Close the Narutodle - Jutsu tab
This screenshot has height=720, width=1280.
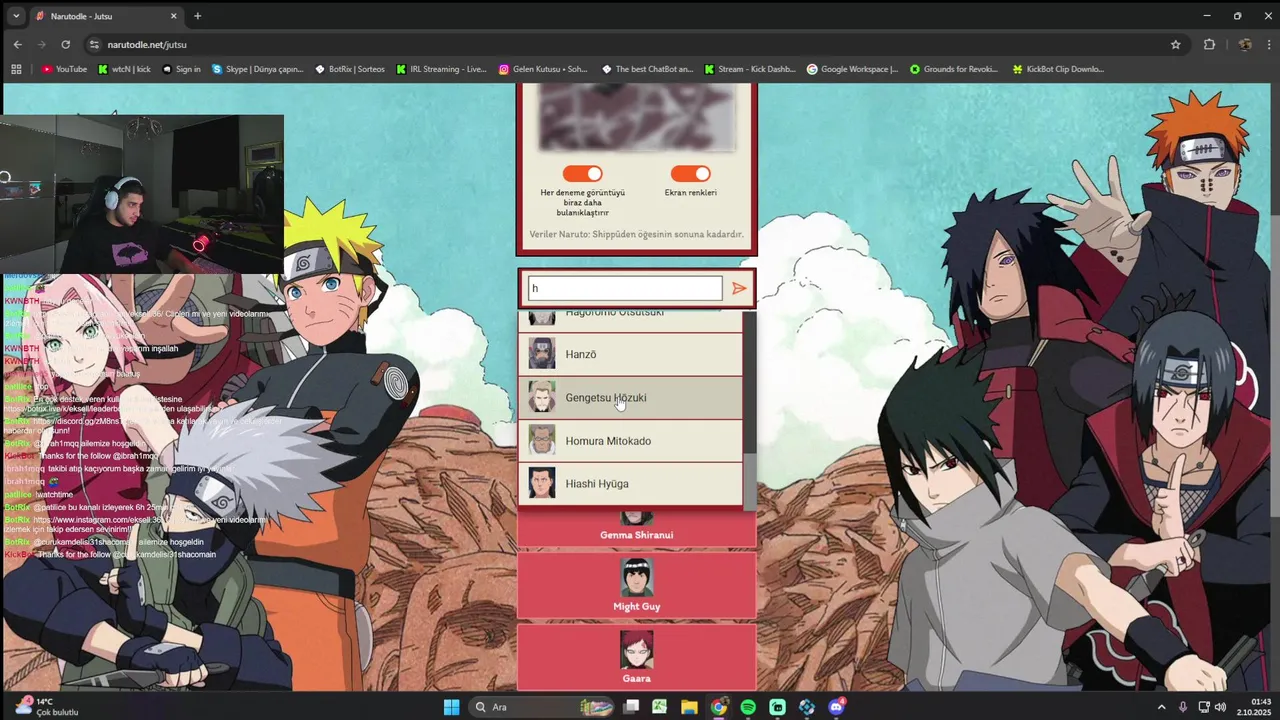coord(173,16)
